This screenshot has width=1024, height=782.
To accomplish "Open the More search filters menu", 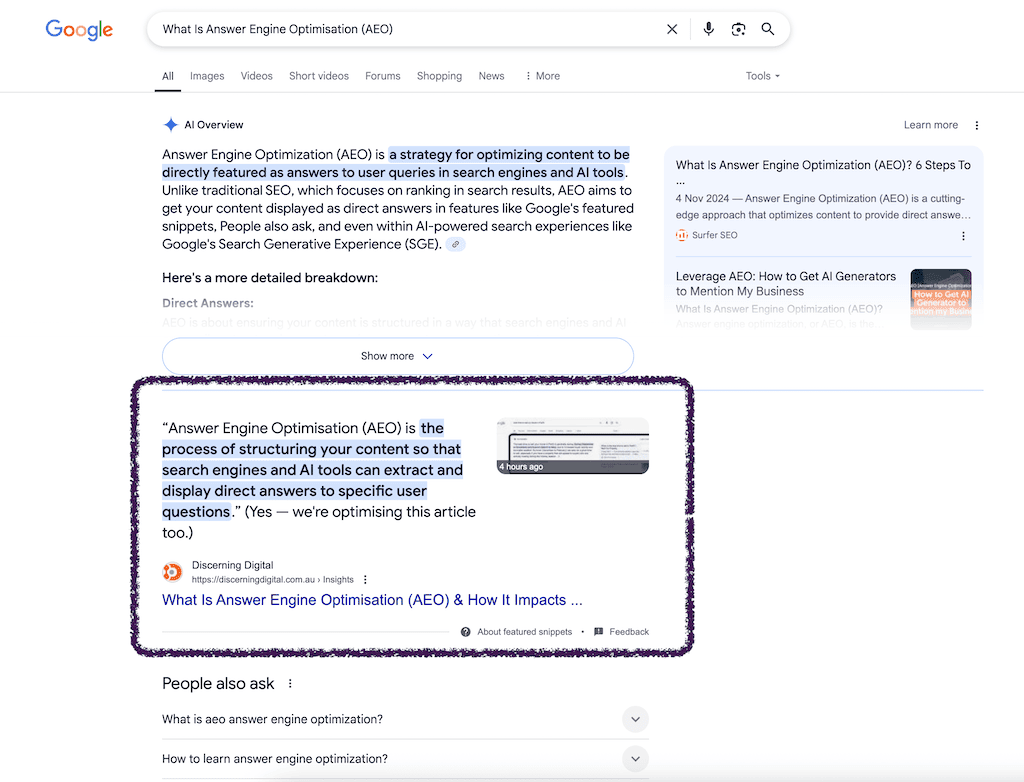I will tap(543, 76).
